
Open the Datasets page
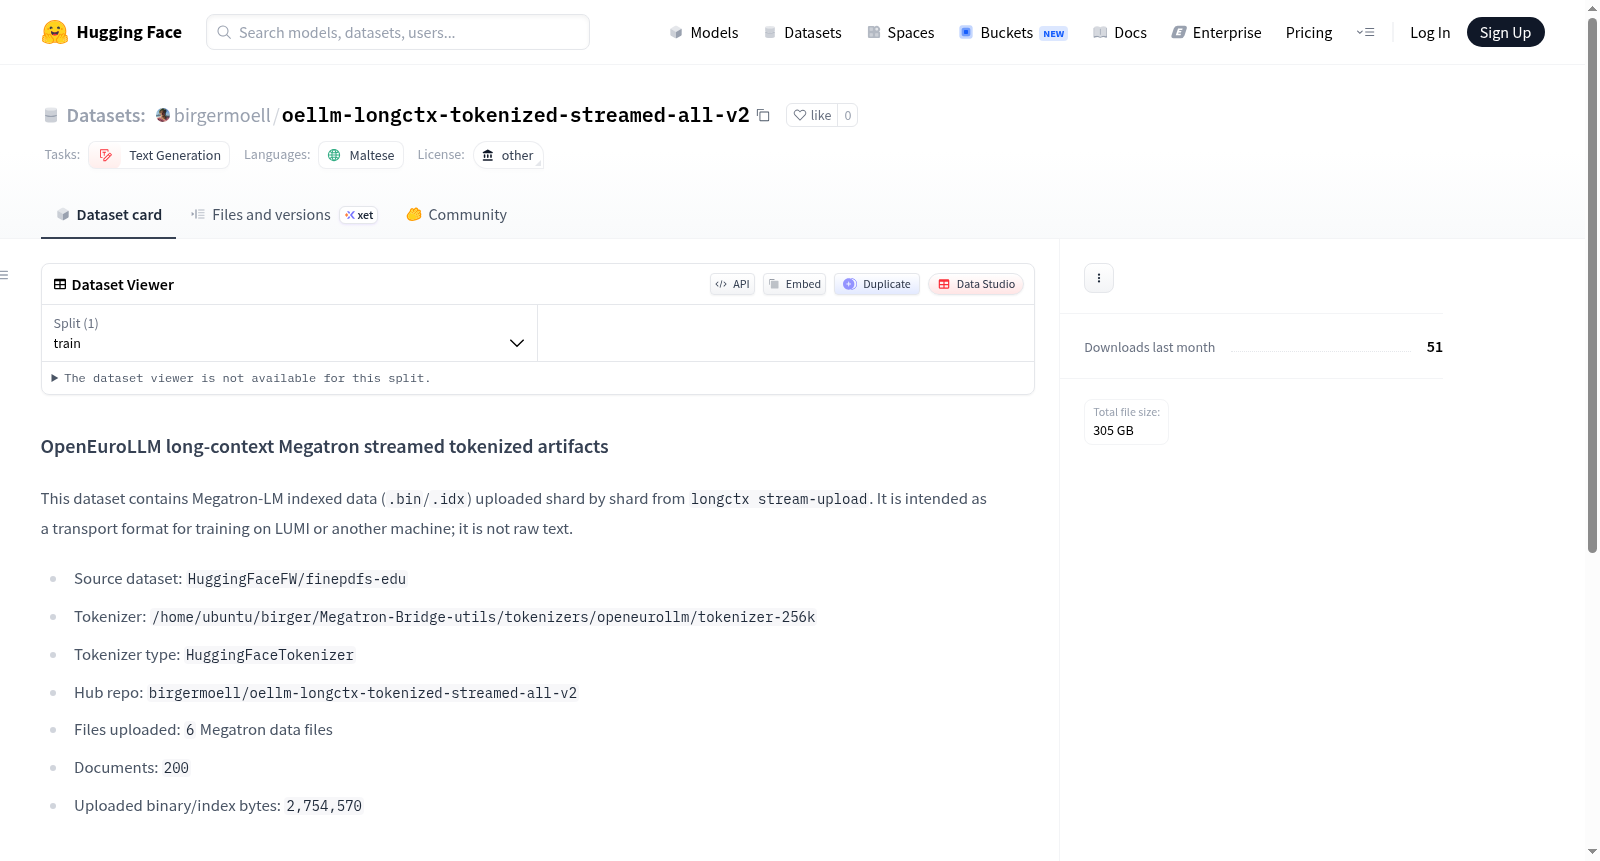pos(803,32)
